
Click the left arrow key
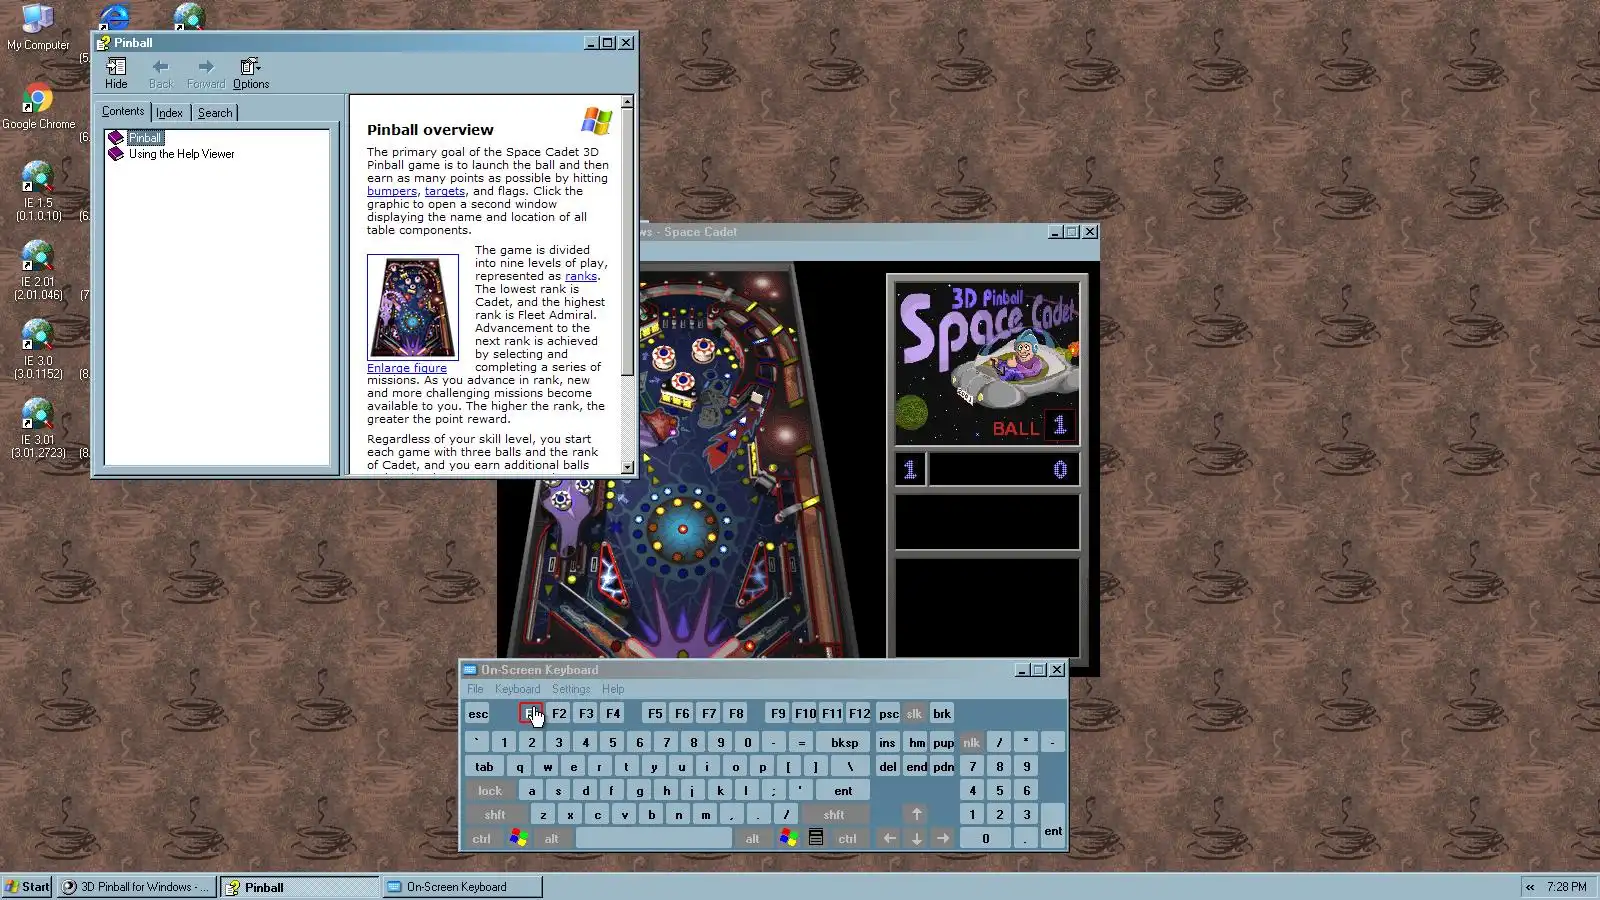(889, 839)
